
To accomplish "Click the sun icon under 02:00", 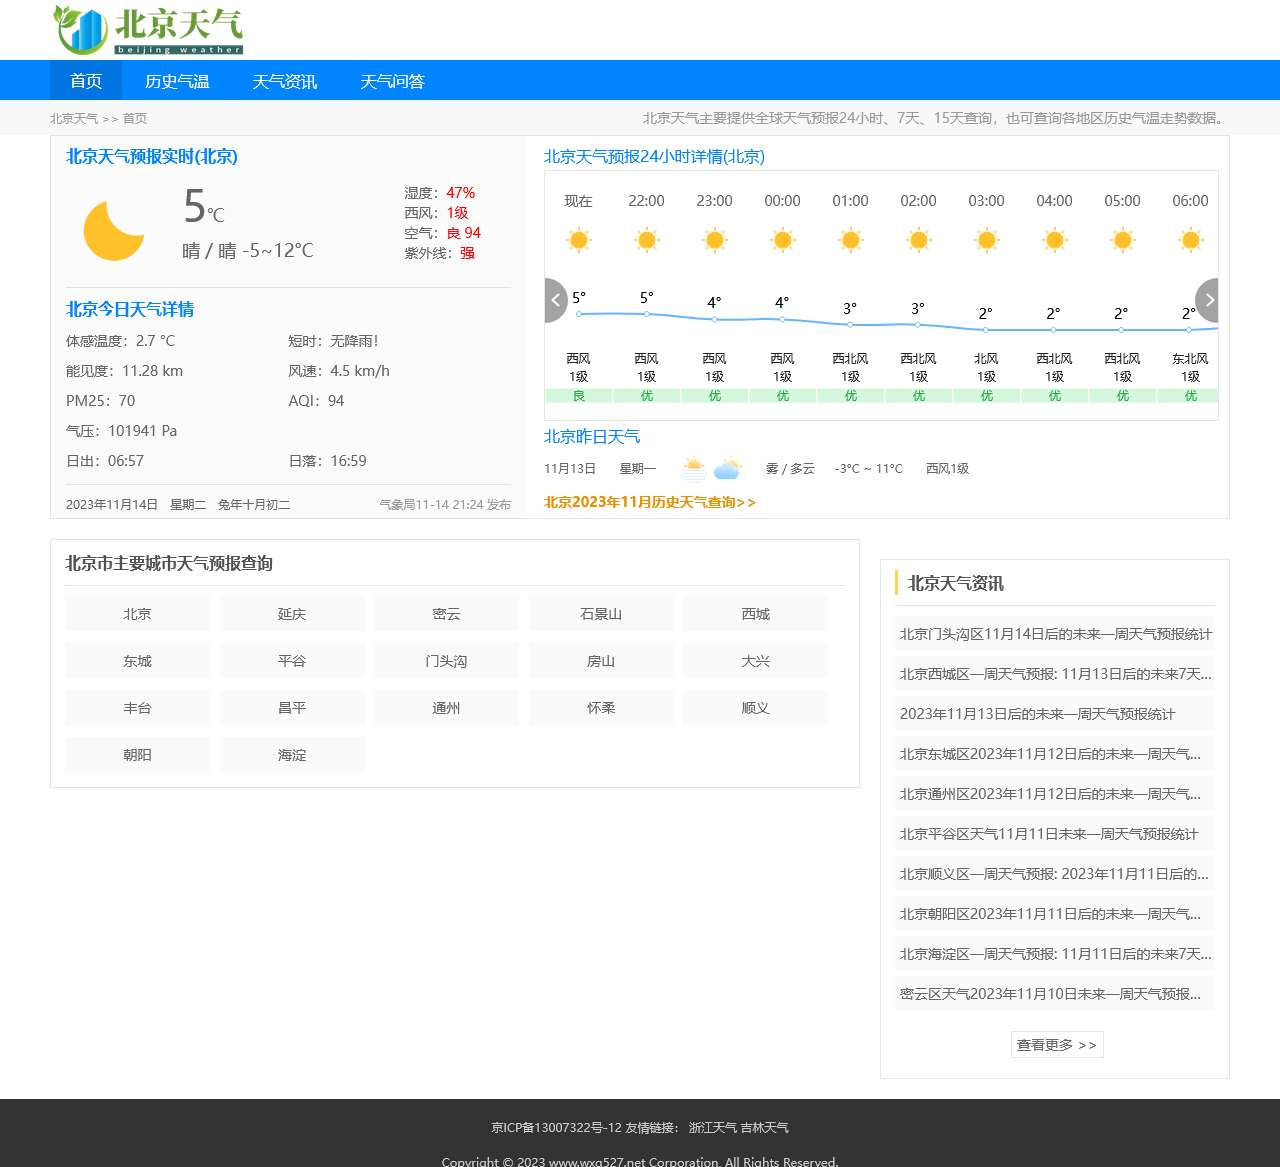I will click(918, 240).
